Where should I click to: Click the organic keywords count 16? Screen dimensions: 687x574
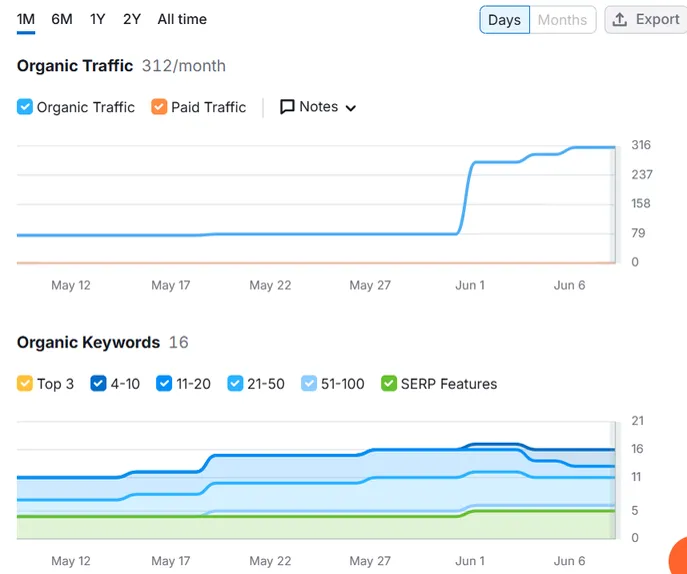click(179, 342)
